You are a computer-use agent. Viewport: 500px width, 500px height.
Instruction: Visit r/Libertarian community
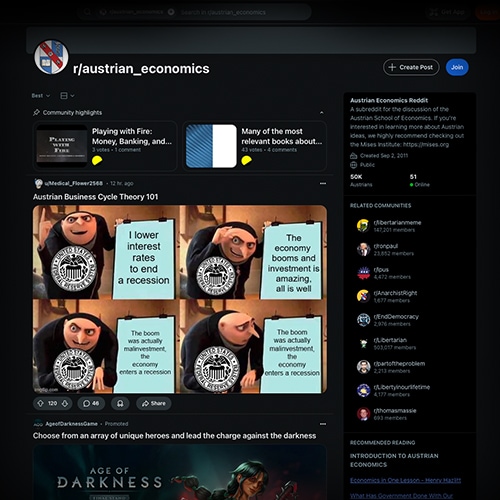click(x=390, y=340)
